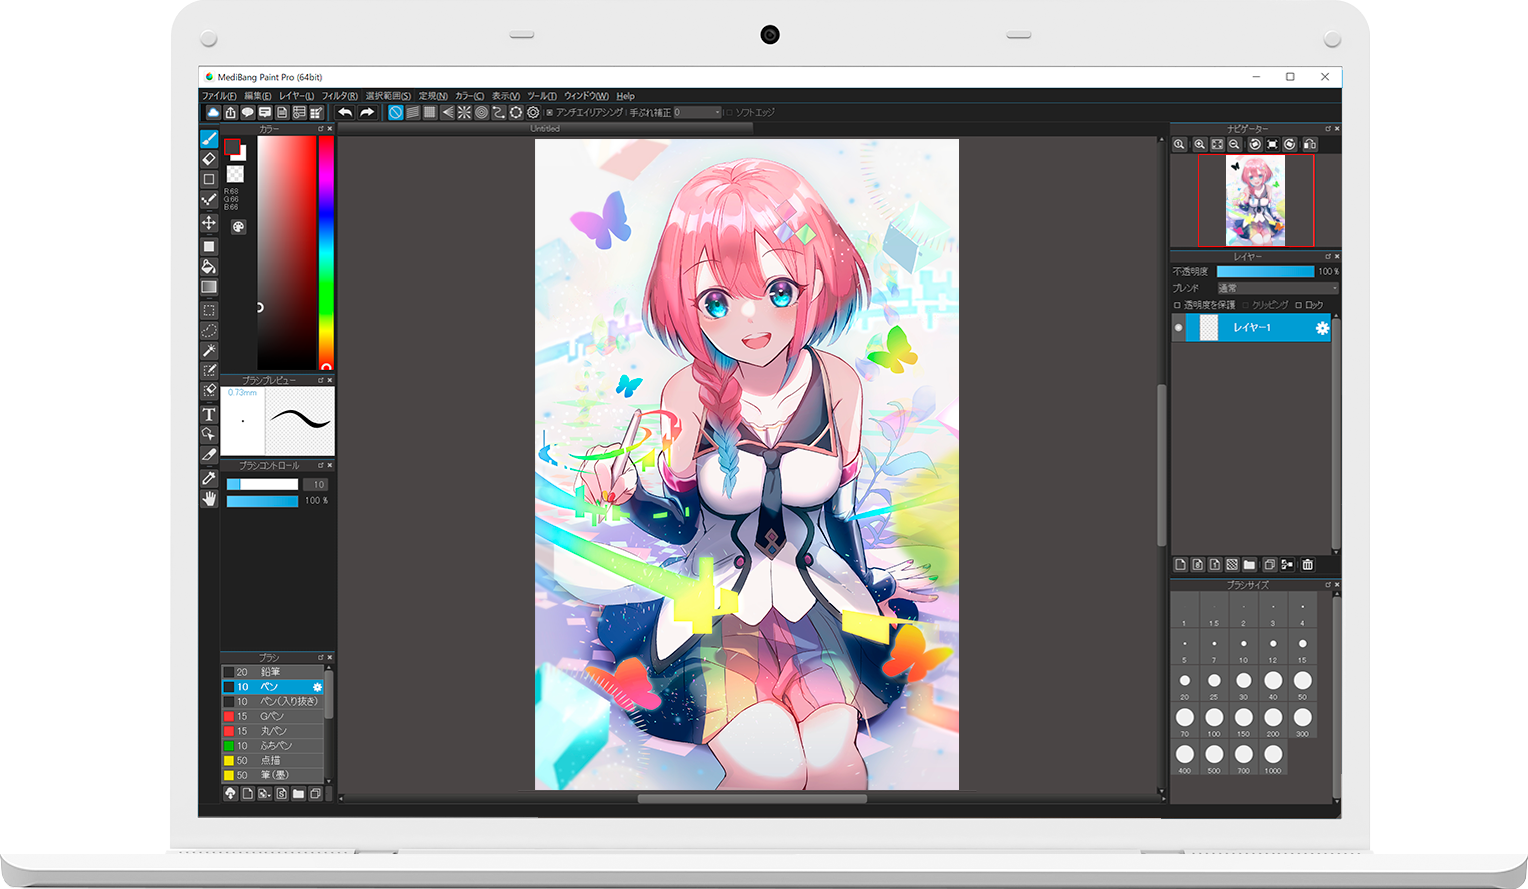Open snap settings gear icon
1528x889 pixels.
coord(533,112)
